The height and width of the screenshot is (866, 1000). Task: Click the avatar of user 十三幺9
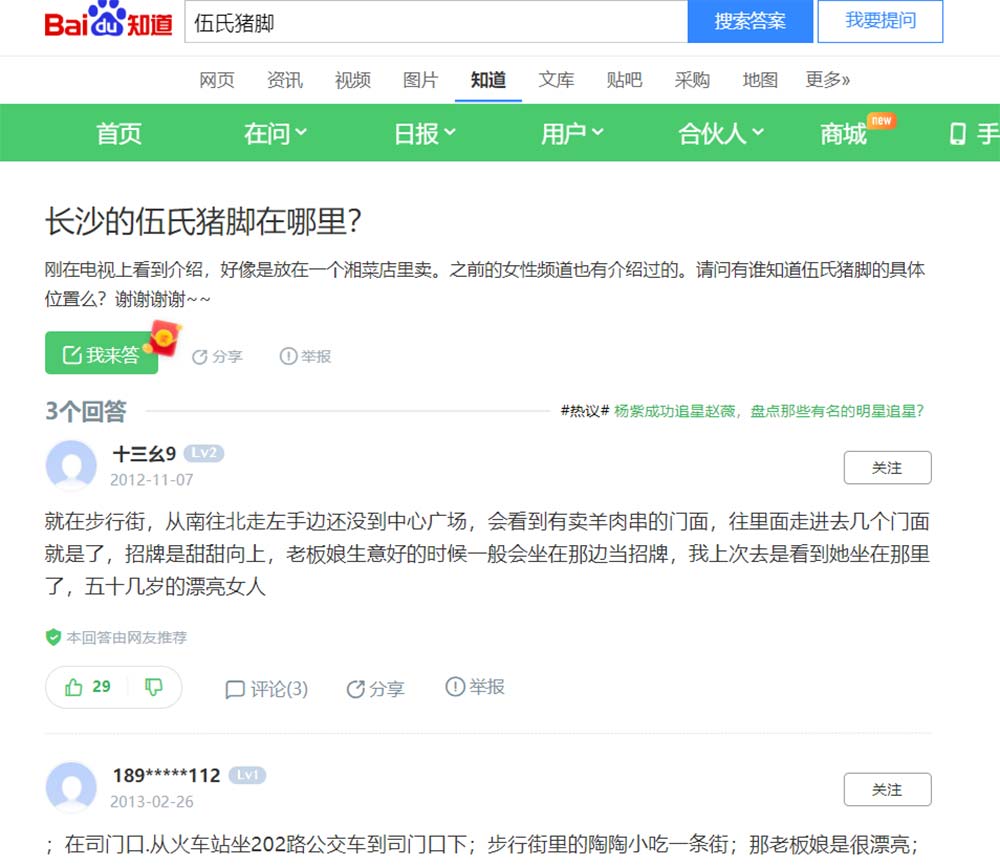[x=71, y=465]
